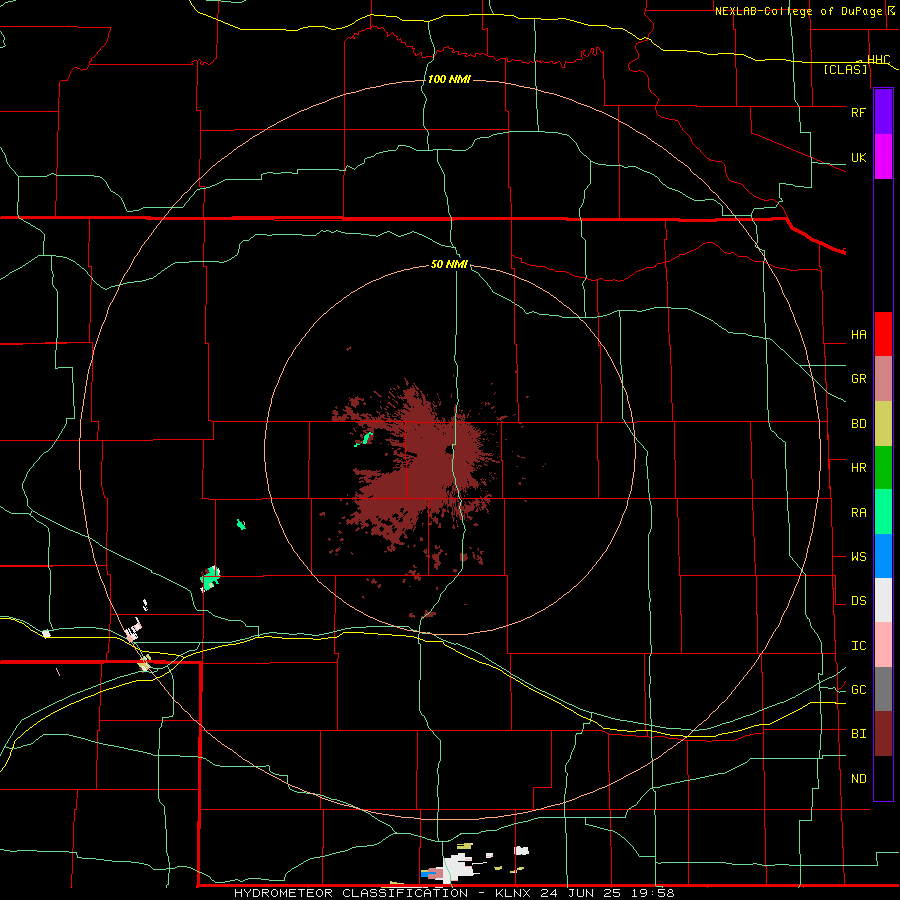
Task: Click the RF legend label
Action: pyautogui.click(x=858, y=112)
